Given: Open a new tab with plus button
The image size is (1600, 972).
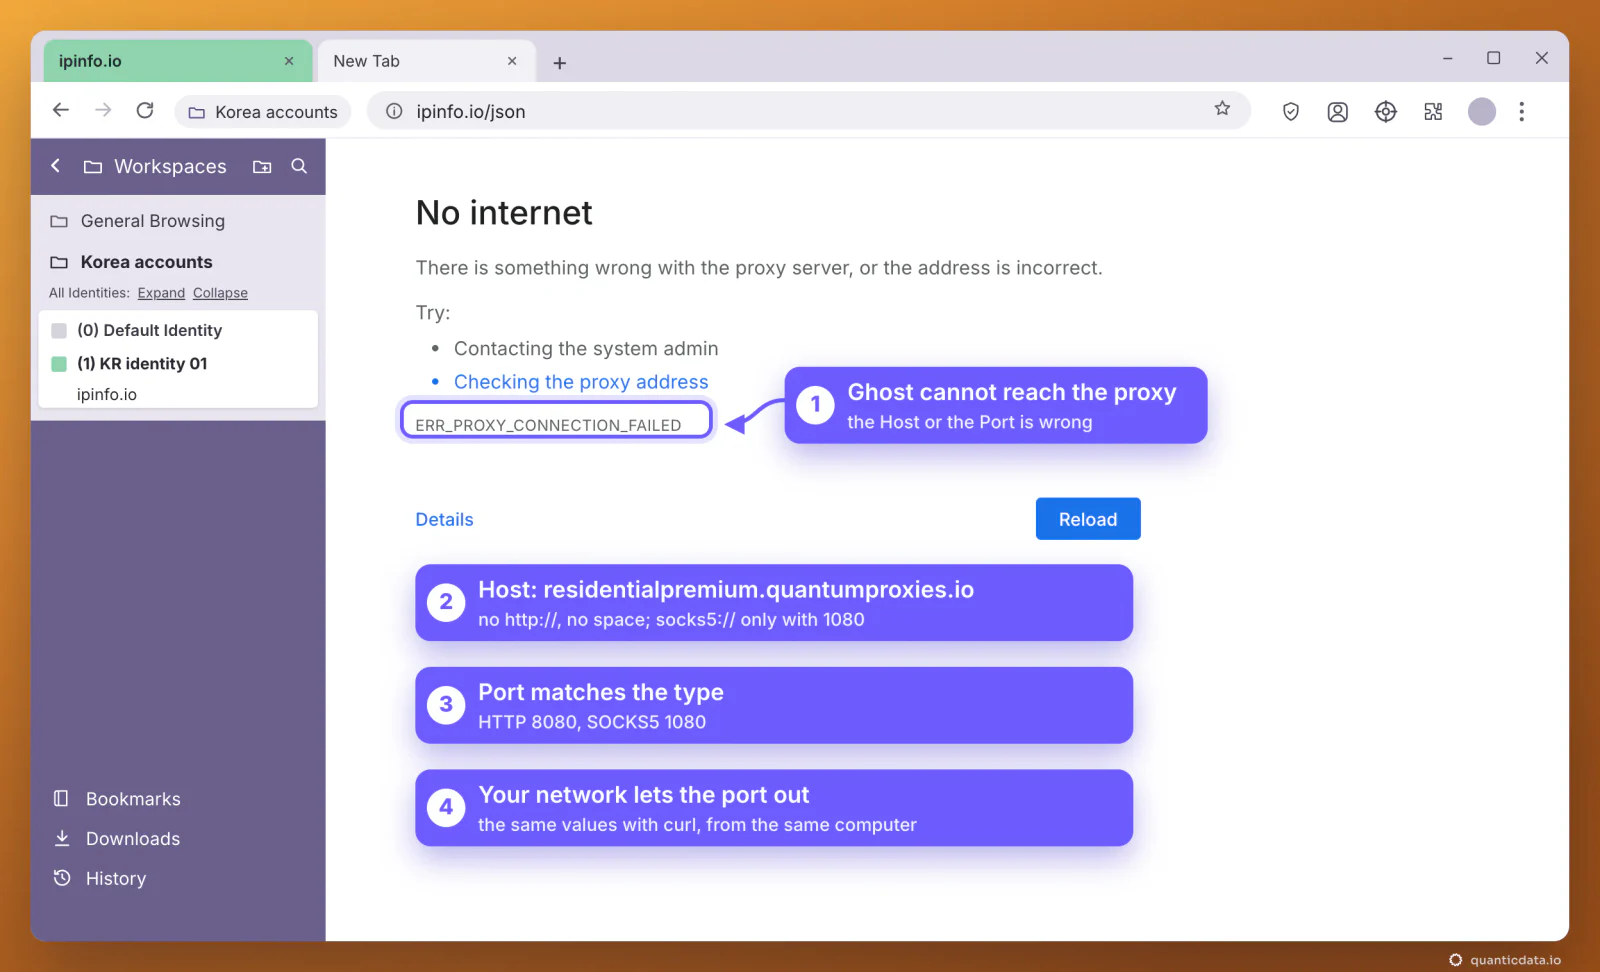Looking at the screenshot, I should [x=560, y=63].
